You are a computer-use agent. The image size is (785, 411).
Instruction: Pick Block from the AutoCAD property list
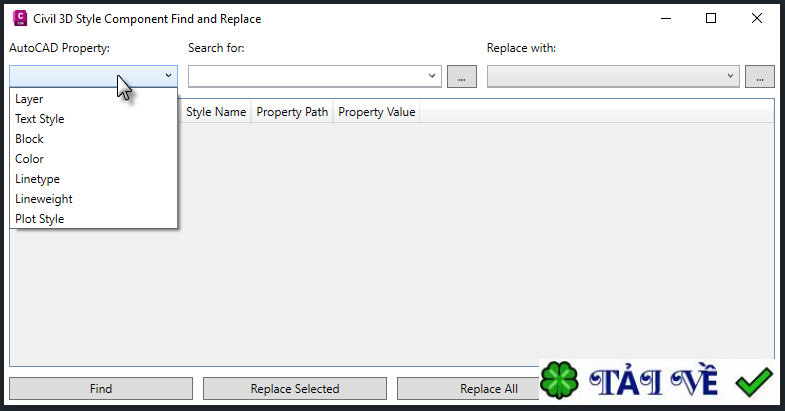point(30,139)
